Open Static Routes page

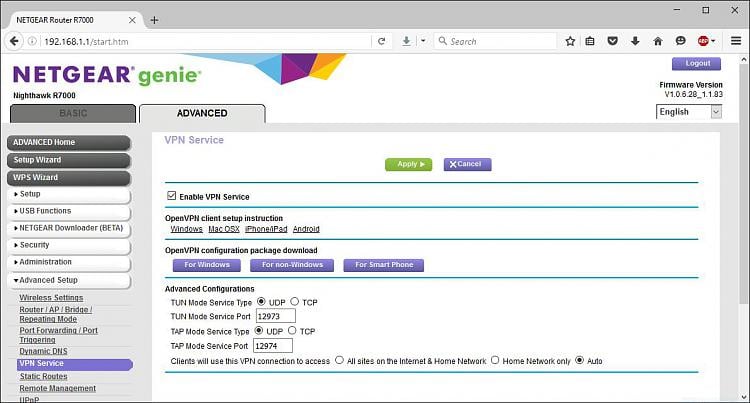click(43, 377)
